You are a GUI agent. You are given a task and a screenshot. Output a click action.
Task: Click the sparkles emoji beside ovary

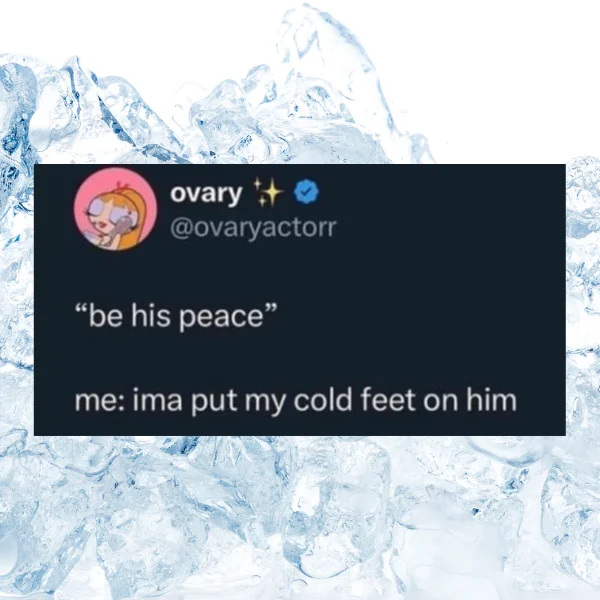pyautogui.click(x=268, y=192)
